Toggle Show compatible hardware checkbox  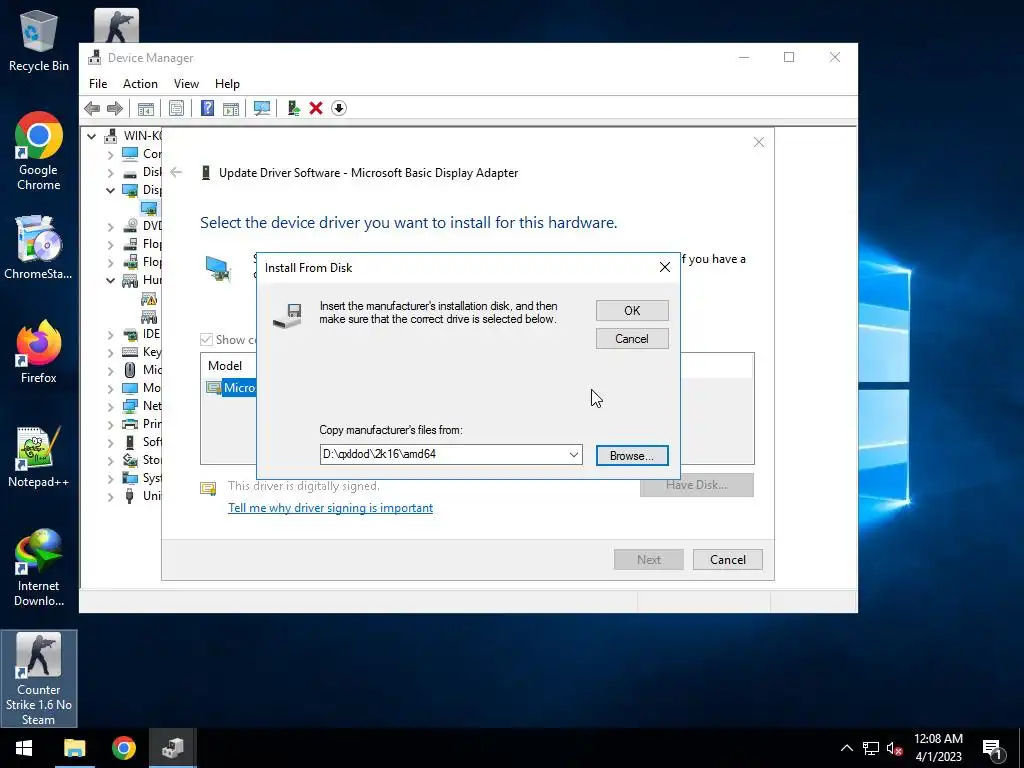click(x=206, y=340)
